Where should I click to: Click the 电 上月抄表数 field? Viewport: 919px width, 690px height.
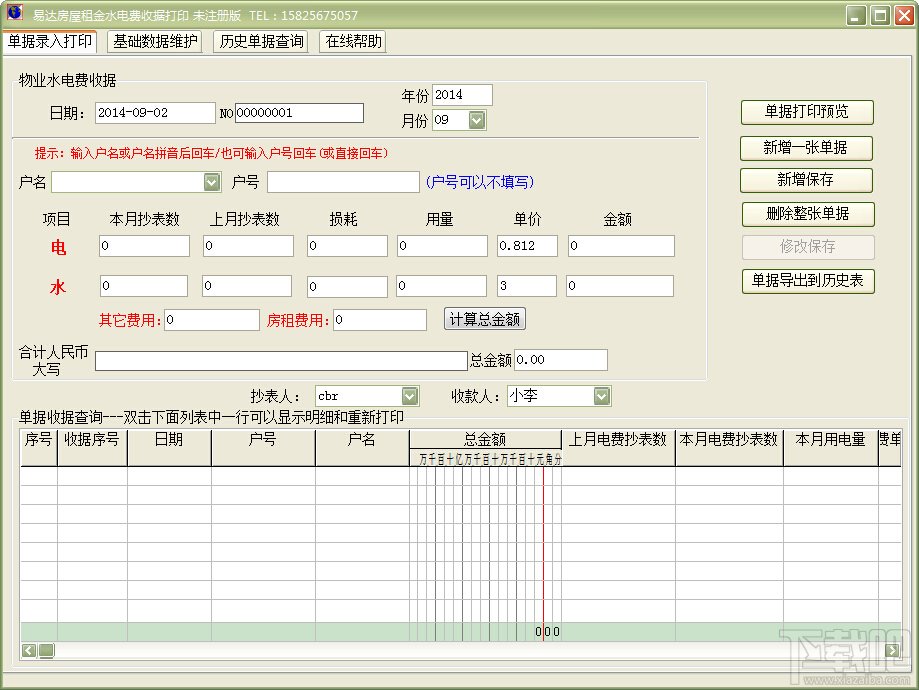pyautogui.click(x=248, y=246)
